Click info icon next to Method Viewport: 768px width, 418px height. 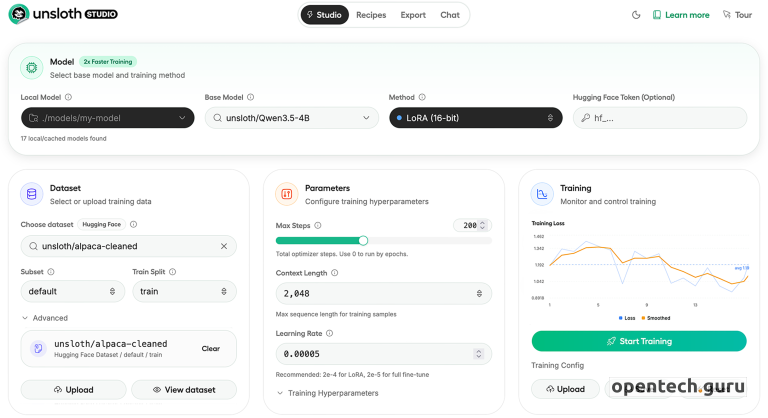point(423,97)
